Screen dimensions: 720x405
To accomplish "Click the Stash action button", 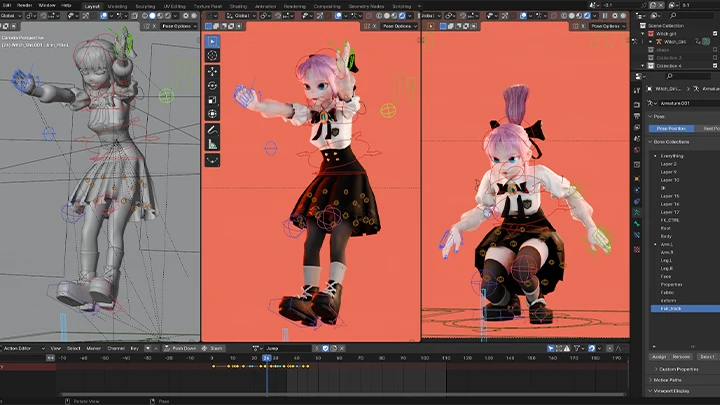I will click(x=212, y=349).
